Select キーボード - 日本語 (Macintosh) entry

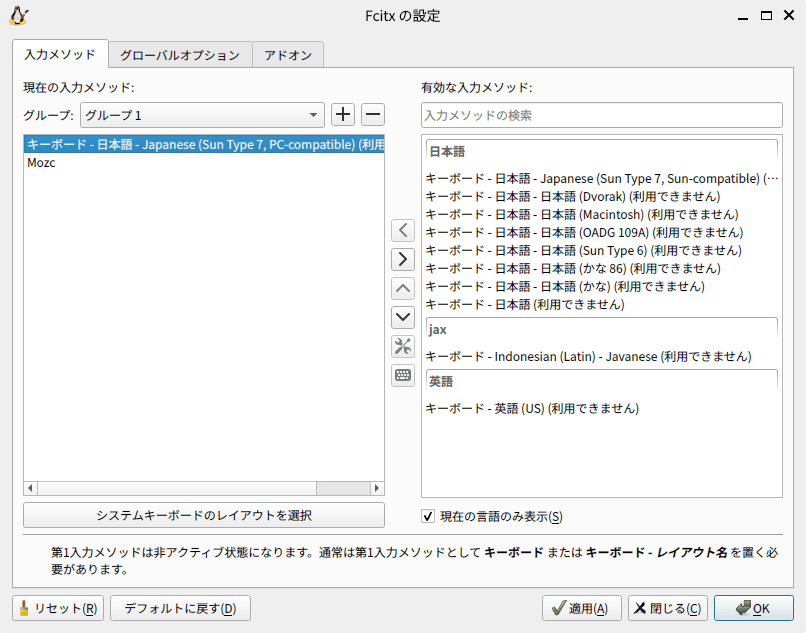pos(601,214)
